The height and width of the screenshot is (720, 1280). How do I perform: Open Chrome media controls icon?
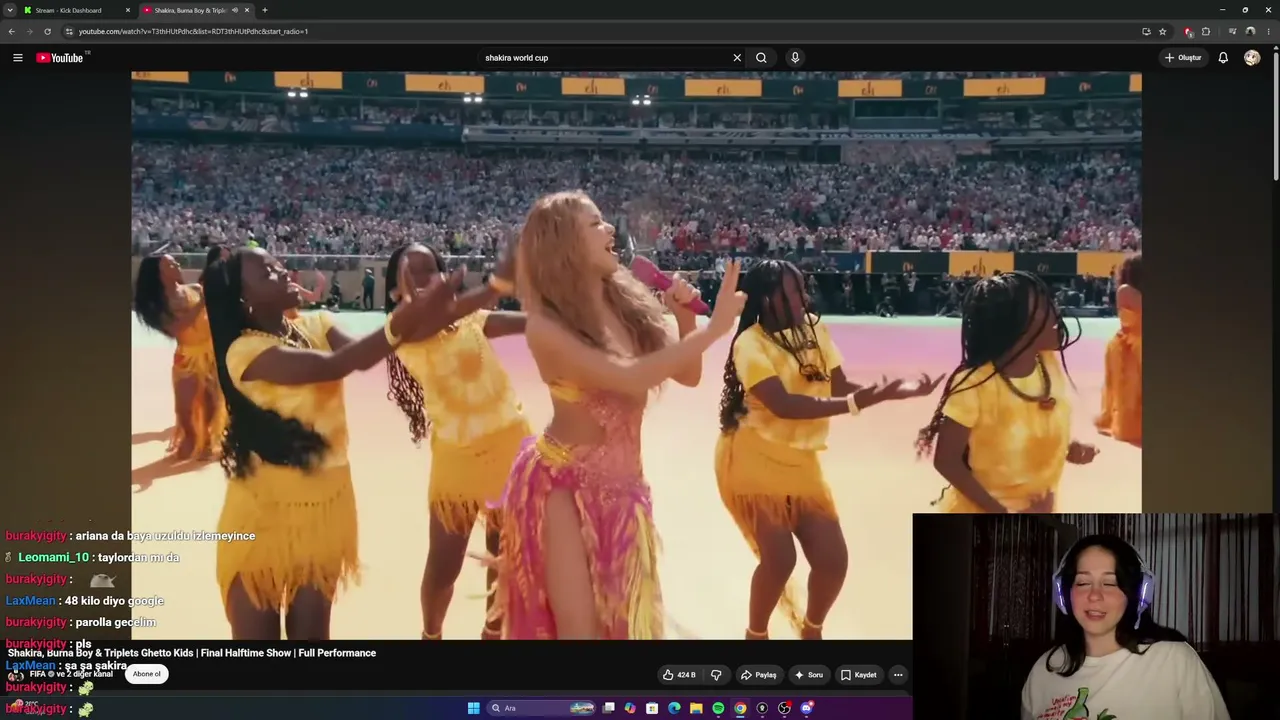(x=1232, y=31)
